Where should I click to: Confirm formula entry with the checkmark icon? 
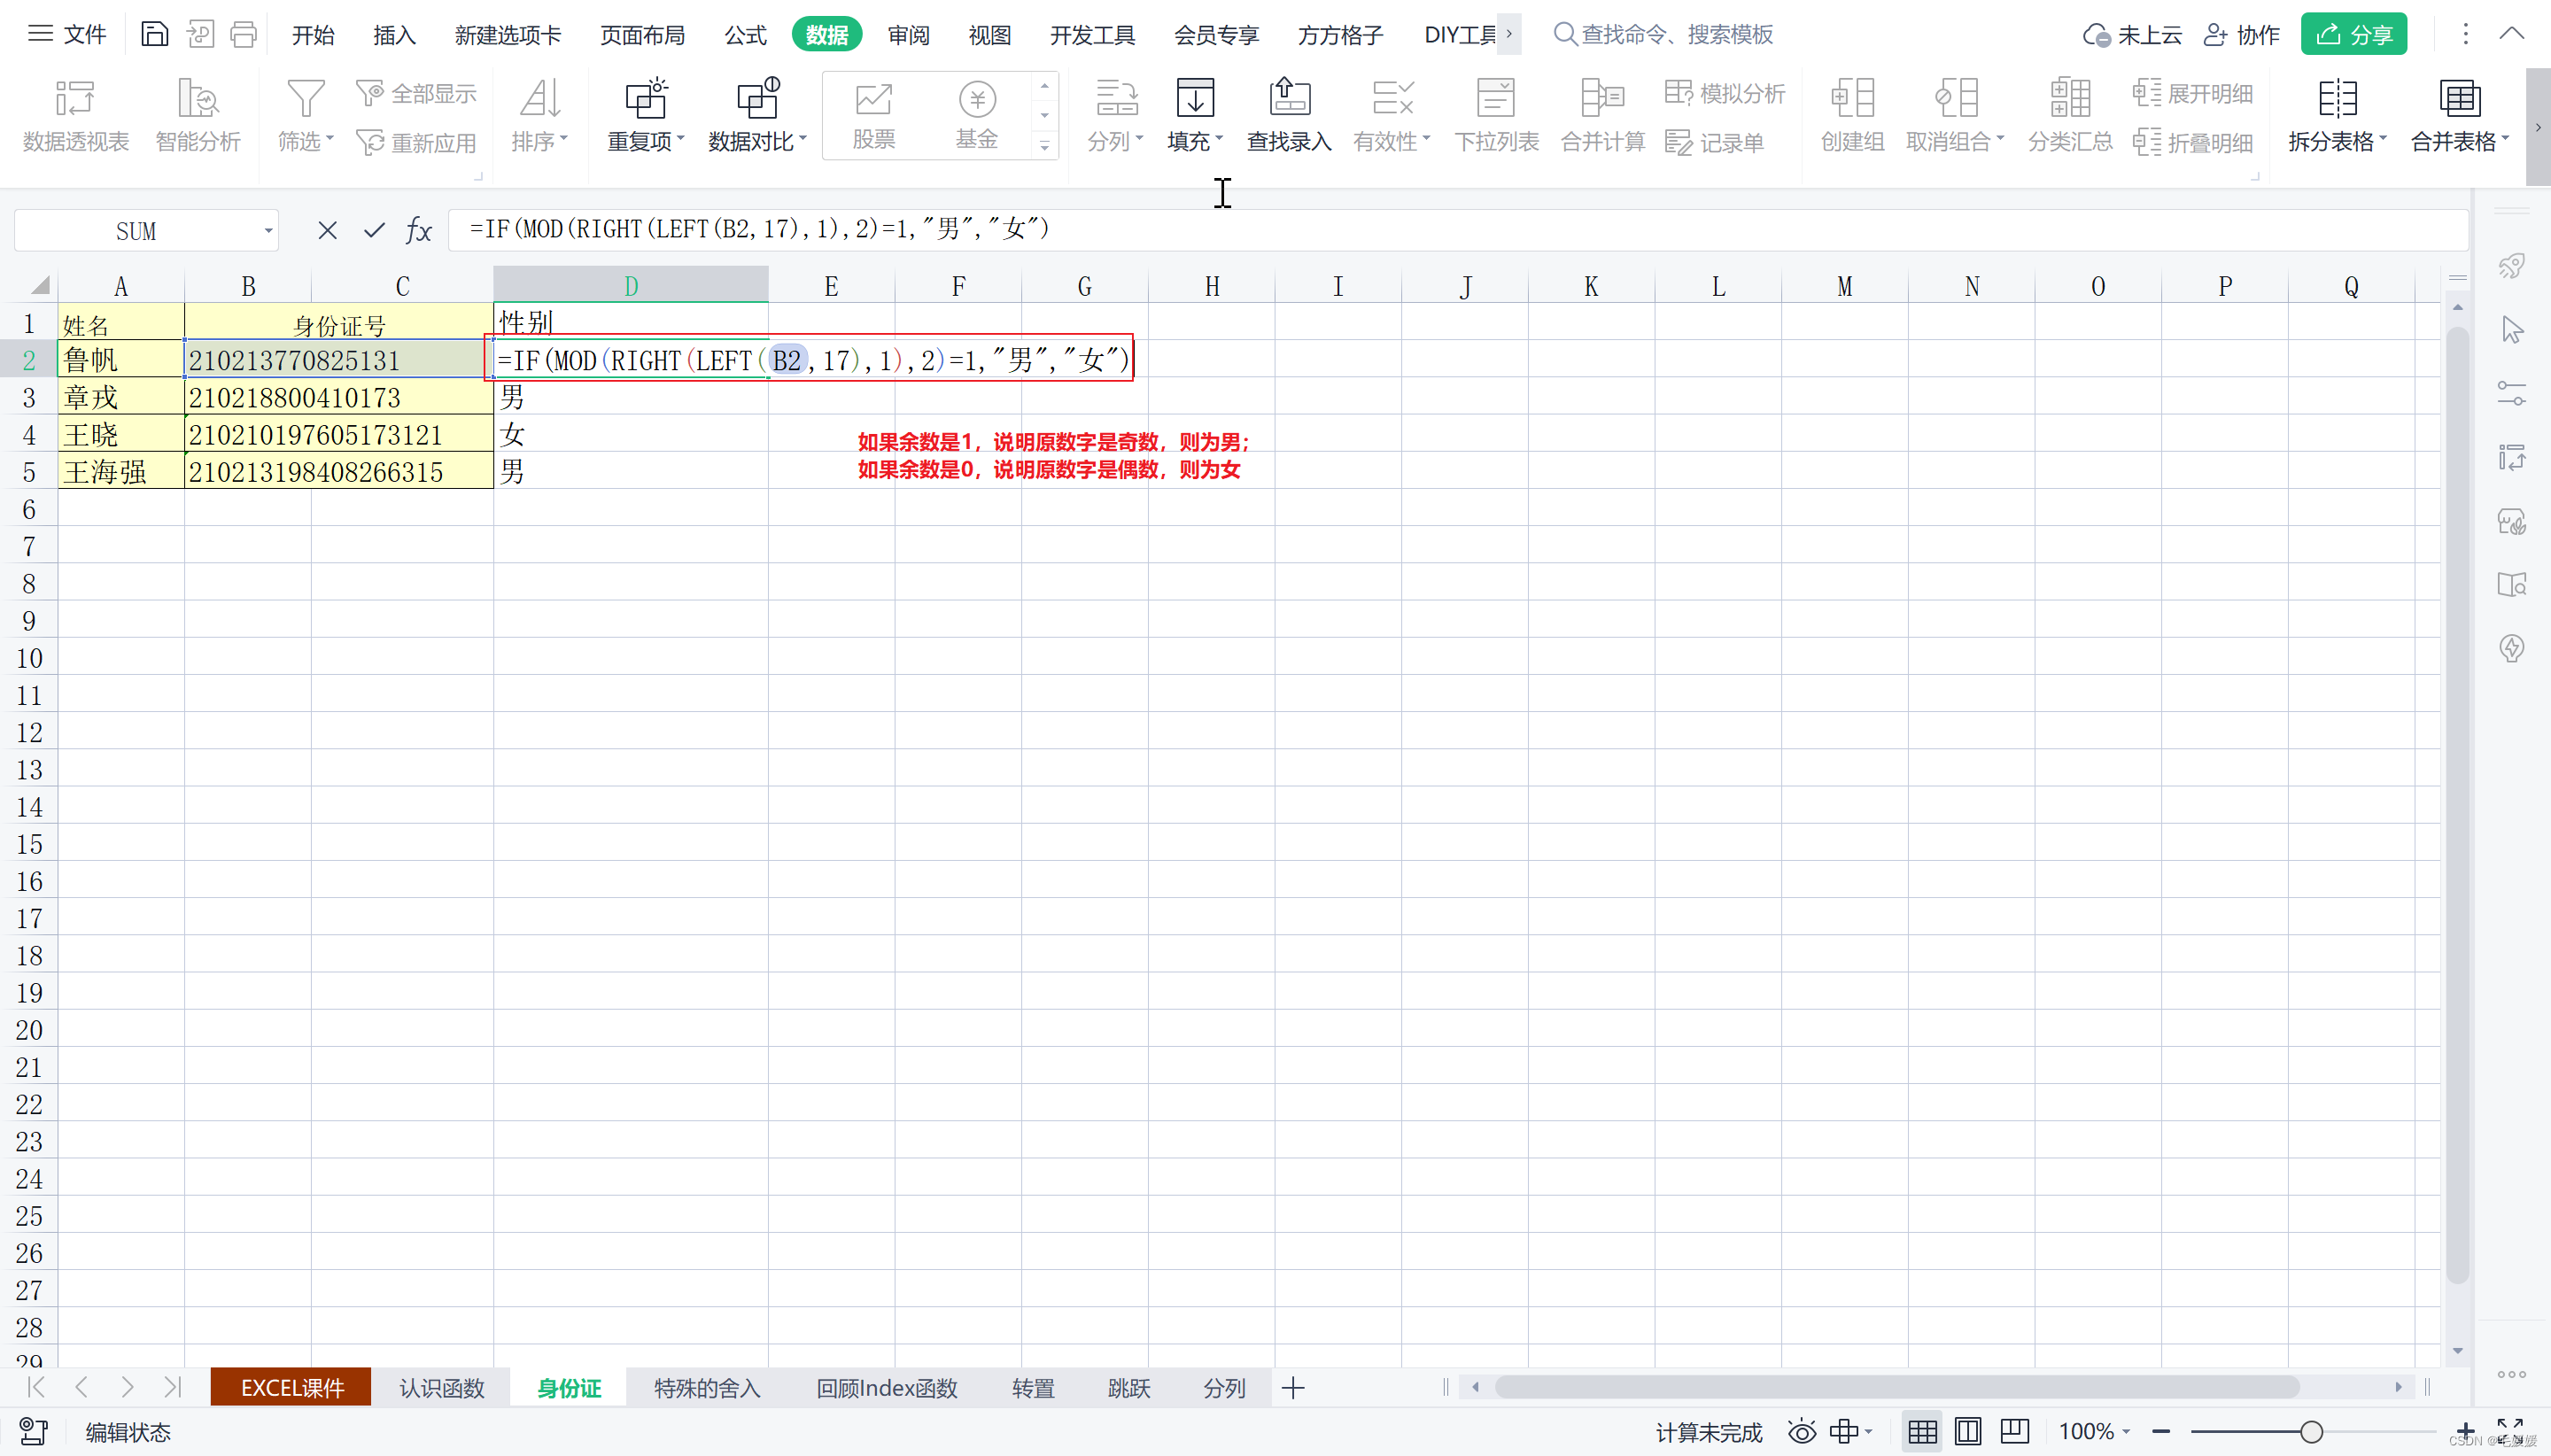tap(374, 231)
